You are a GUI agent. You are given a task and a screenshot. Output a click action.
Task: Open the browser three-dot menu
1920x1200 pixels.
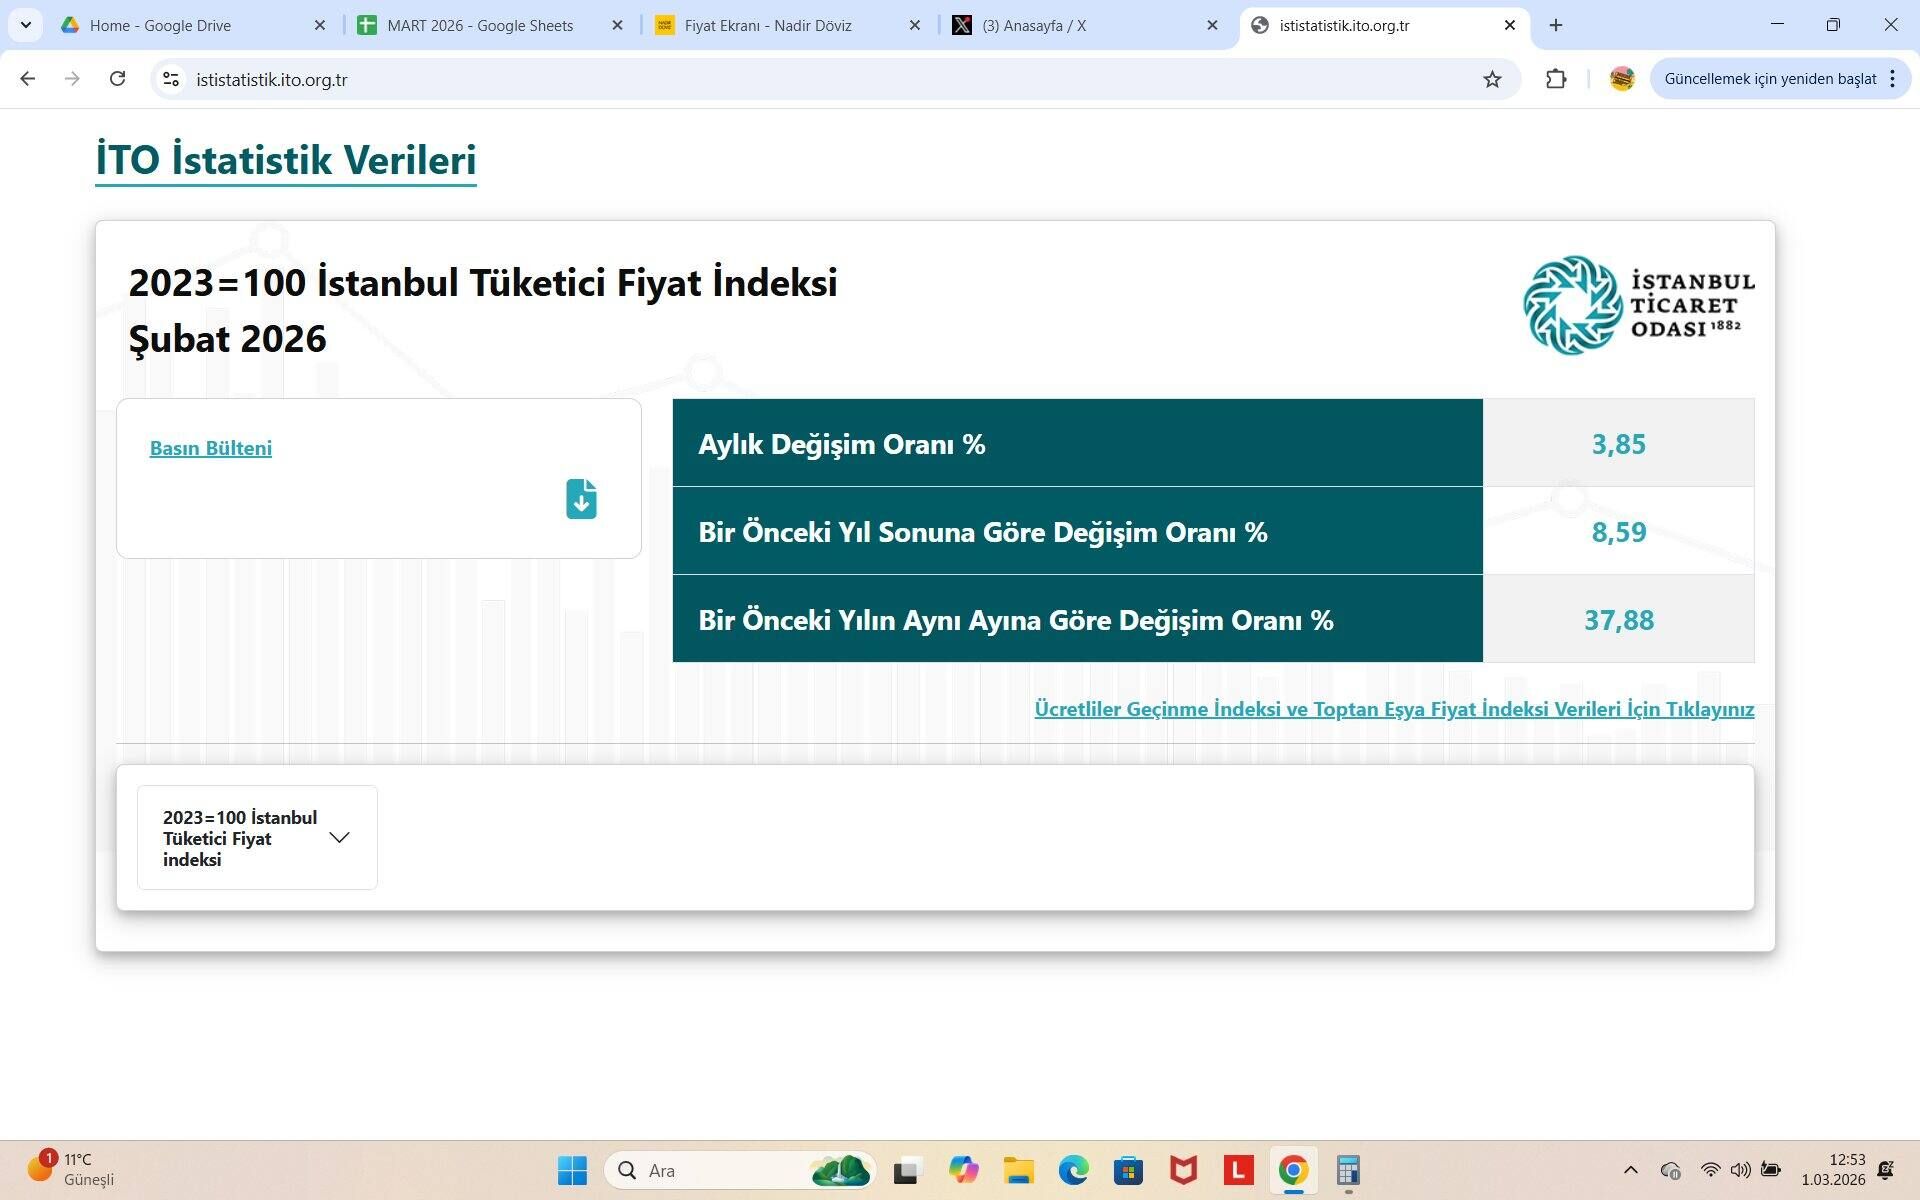click(1892, 79)
